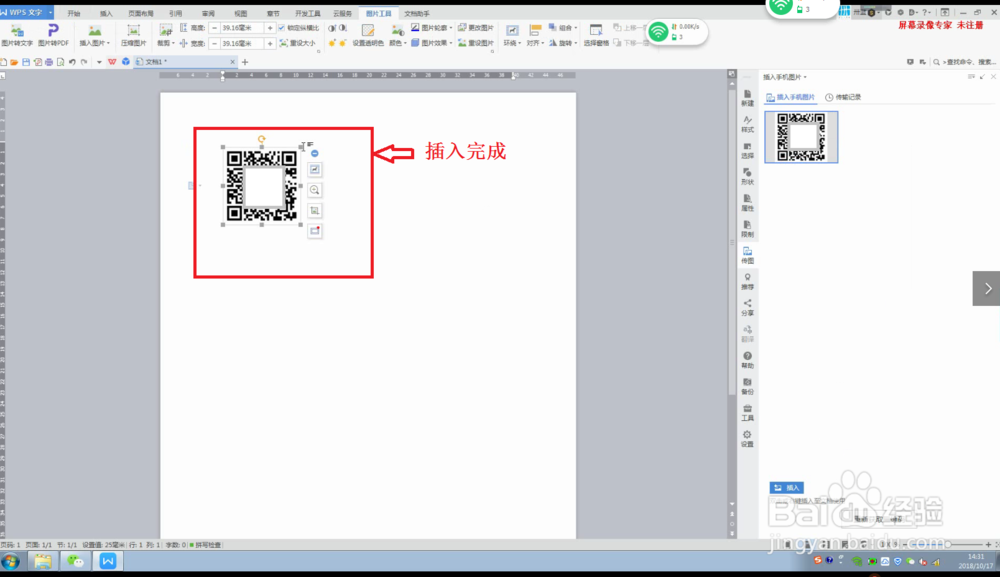1000x577 pixels.
Task: Toggle the 锁定纵横比 lock aspect ratio checkbox
Action: pyautogui.click(x=281, y=28)
